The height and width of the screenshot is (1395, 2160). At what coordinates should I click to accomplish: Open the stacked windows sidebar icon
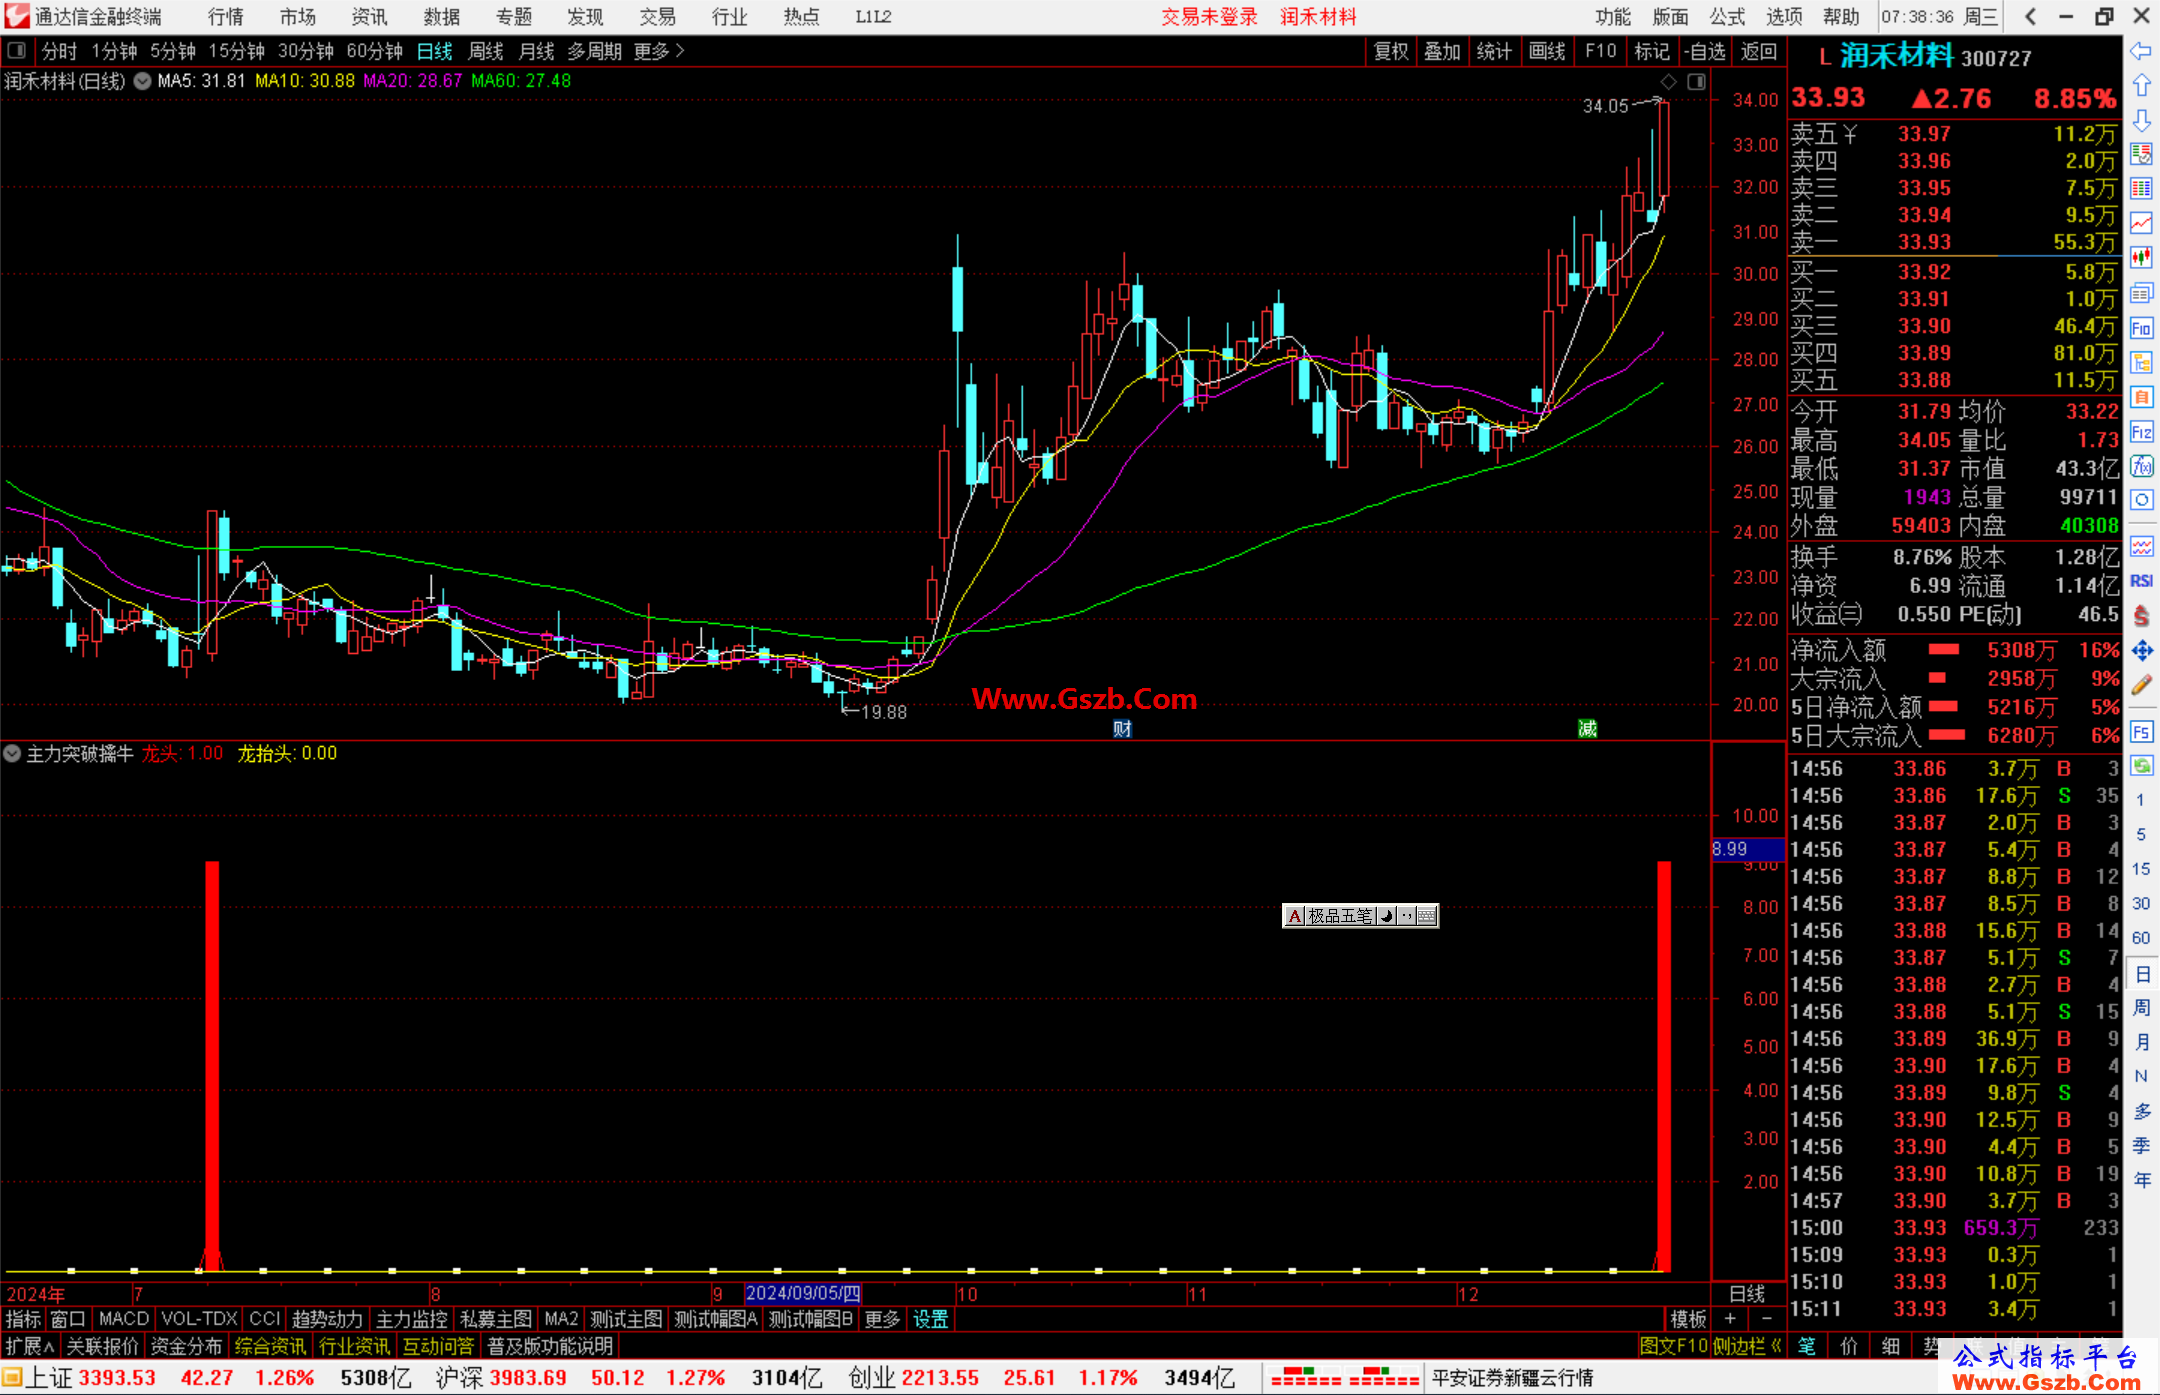2141,293
